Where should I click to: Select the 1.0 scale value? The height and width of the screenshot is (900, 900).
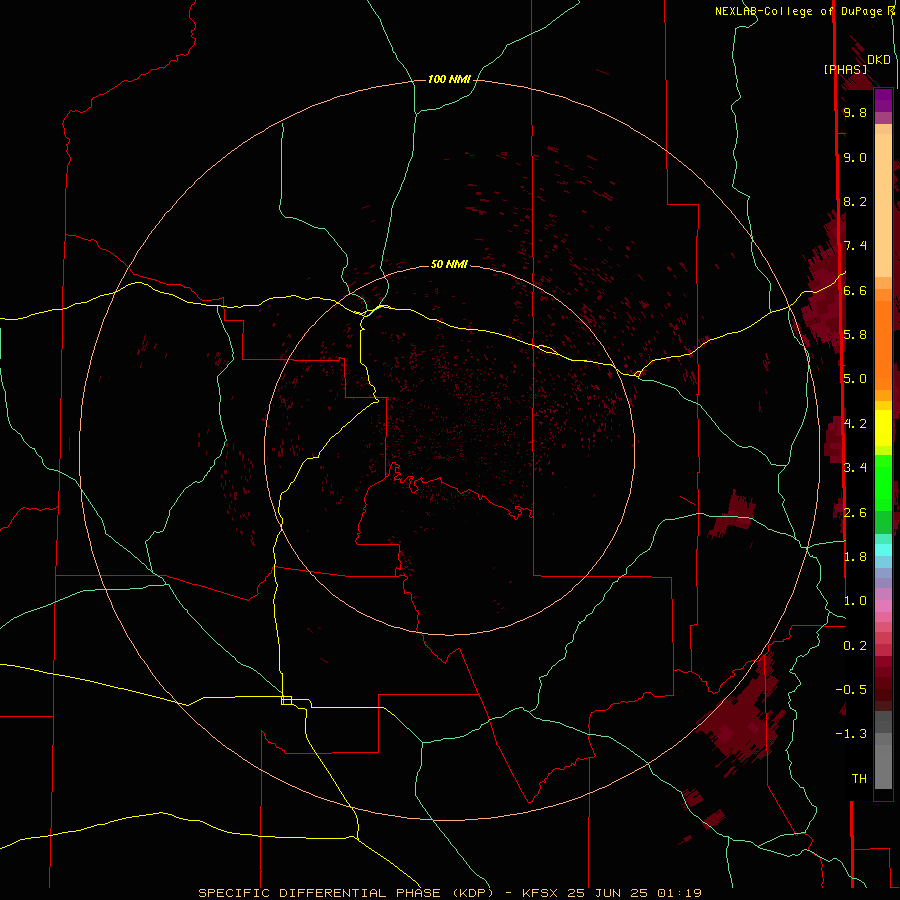855,600
